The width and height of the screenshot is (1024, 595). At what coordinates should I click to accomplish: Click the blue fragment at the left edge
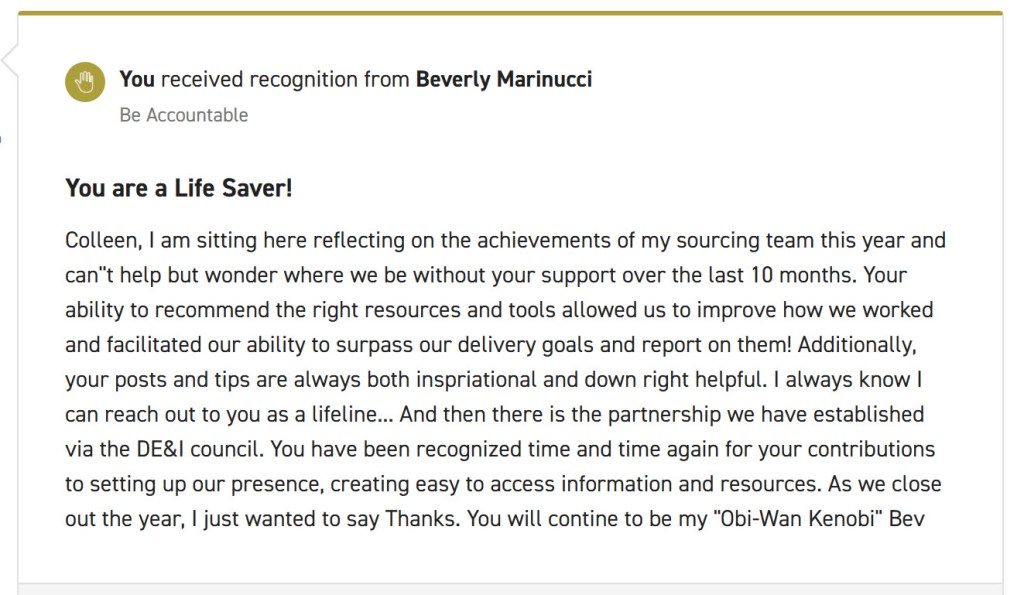tap(1, 137)
